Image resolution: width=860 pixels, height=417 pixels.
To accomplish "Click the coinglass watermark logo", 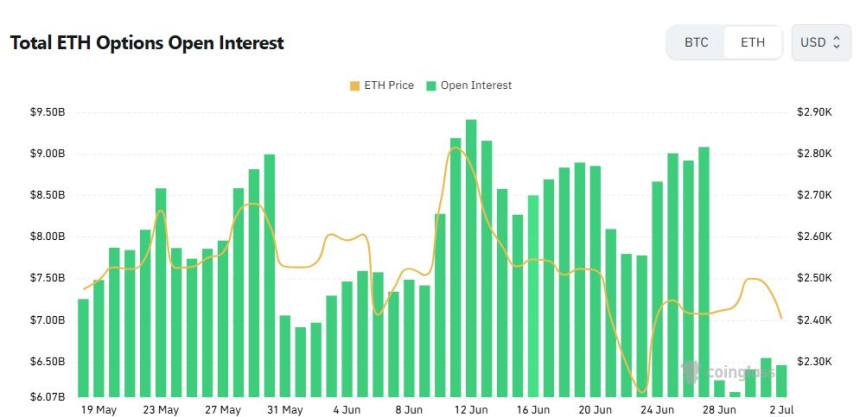I will point(727,372).
